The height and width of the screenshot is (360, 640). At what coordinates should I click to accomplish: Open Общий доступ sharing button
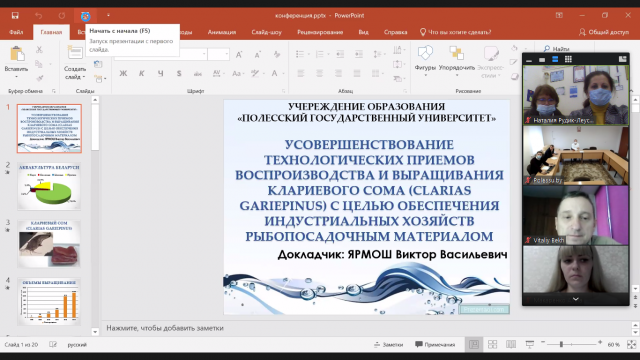(x=604, y=32)
